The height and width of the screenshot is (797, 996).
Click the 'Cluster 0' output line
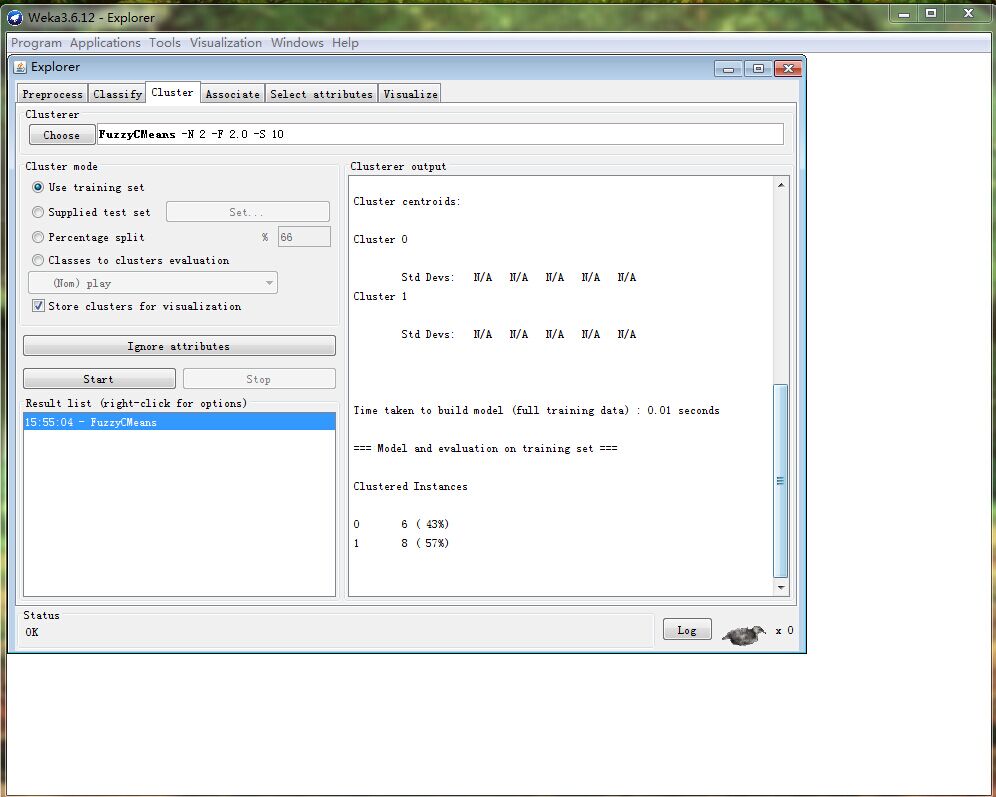coord(380,239)
